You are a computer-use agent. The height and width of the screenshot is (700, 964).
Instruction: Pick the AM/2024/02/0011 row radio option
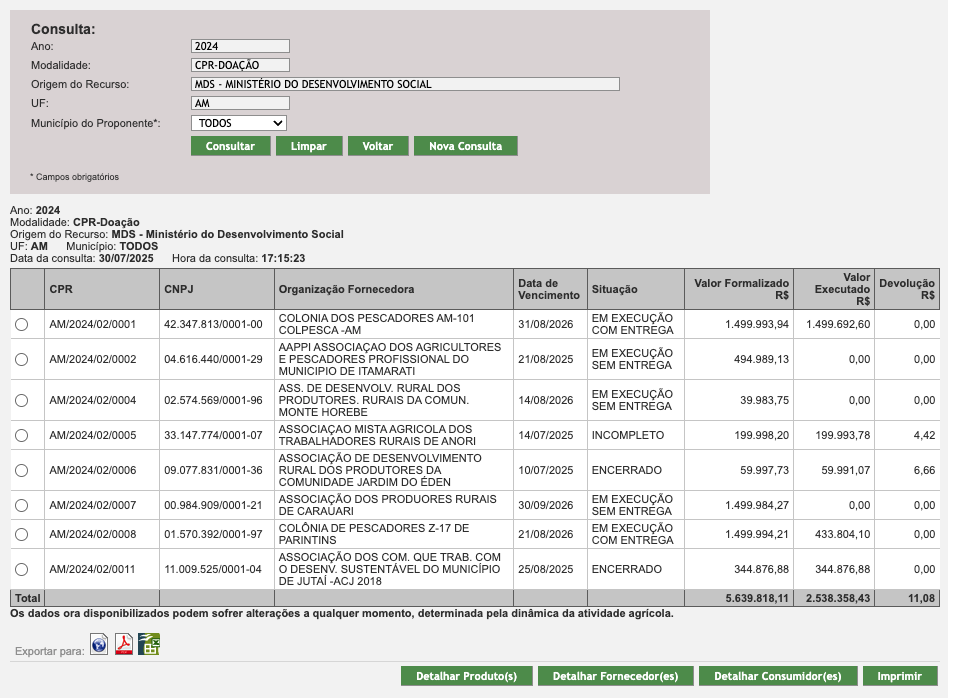[22, 570]
